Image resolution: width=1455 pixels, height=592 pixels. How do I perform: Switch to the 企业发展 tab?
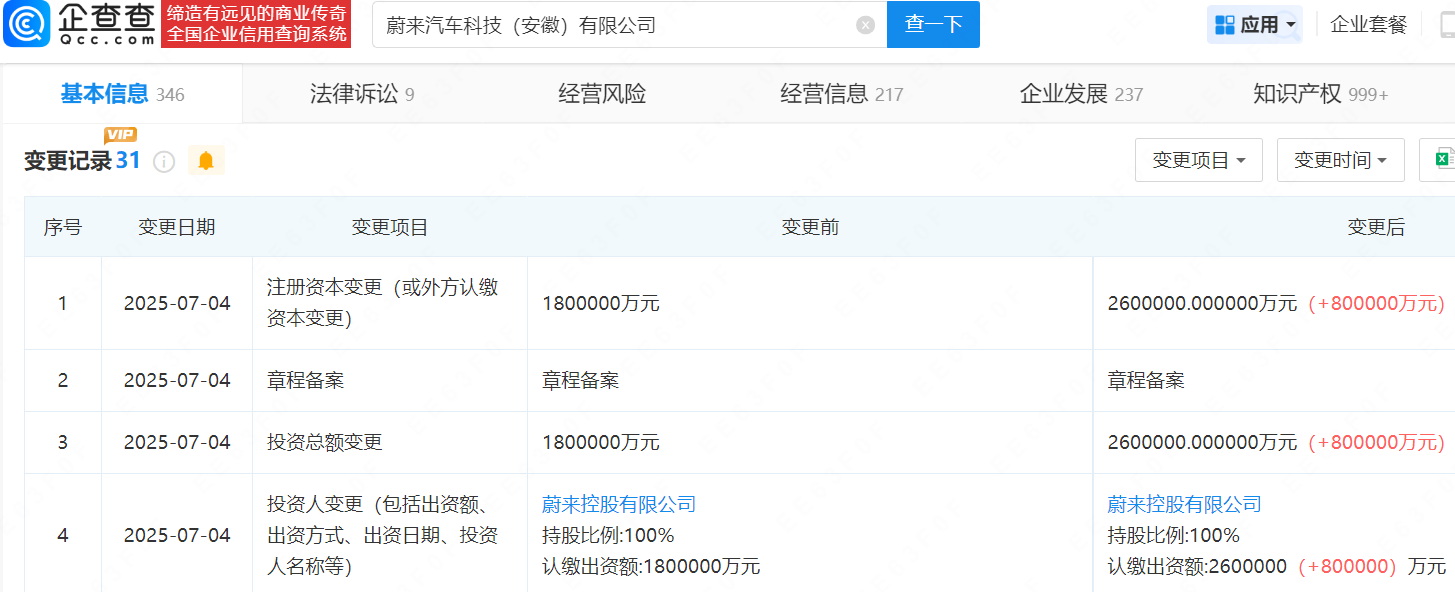point(1081,94)
